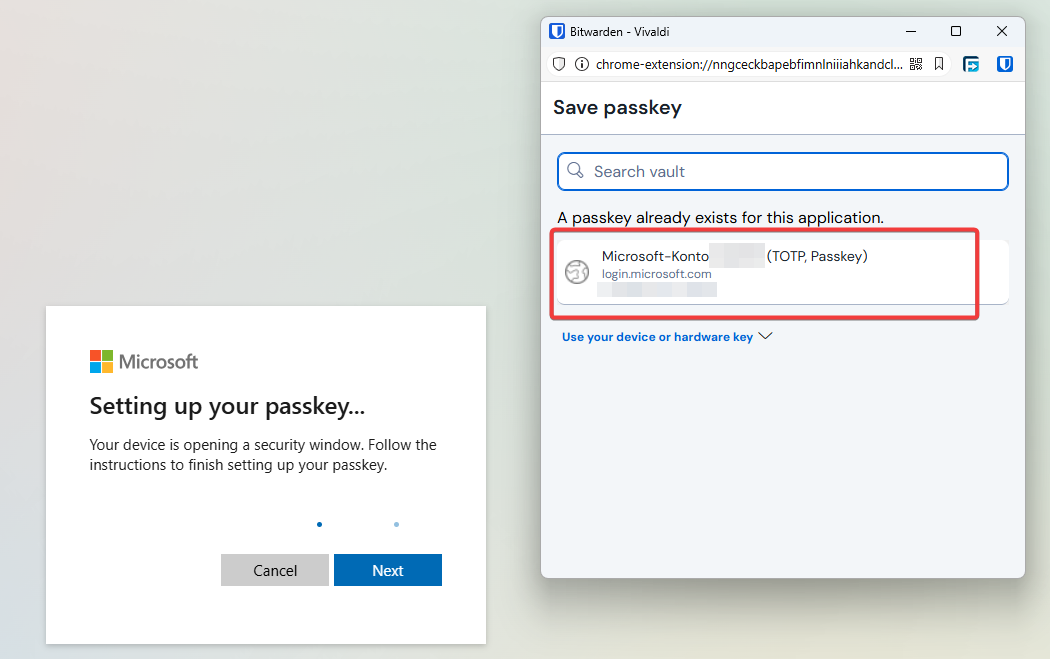Image resolution: width=1050 pixels, height=659 pixels.
Task: Open the Bitwarden extension toolbar icon
Action: [1004, 64]
